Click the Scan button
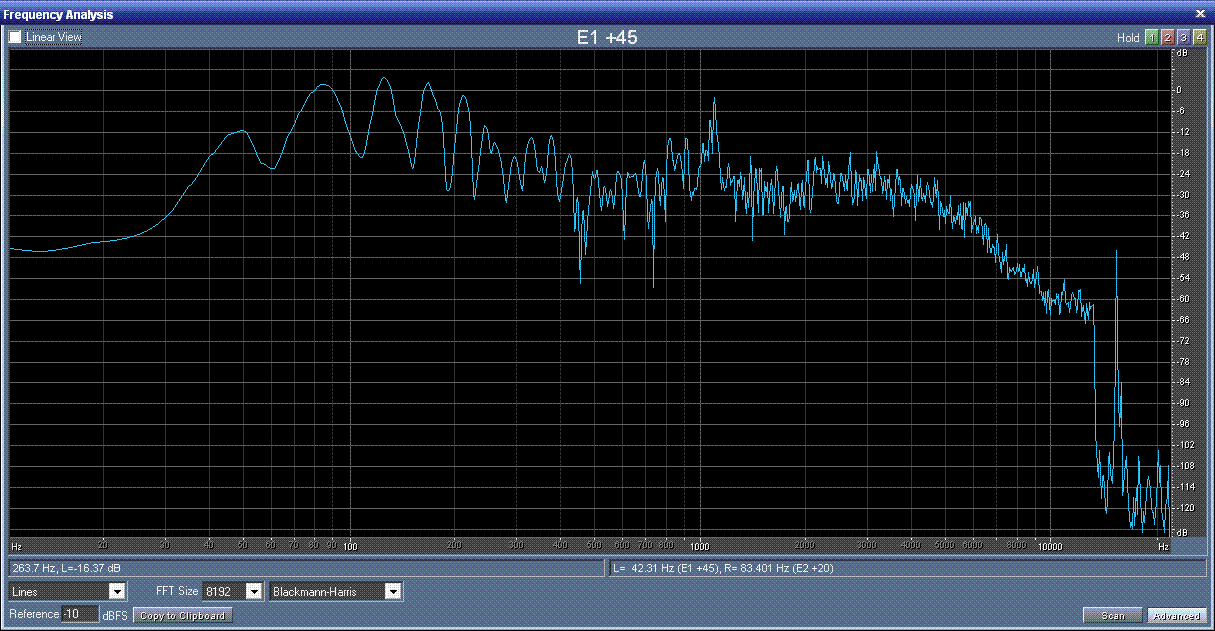 tap(1113, 616)
